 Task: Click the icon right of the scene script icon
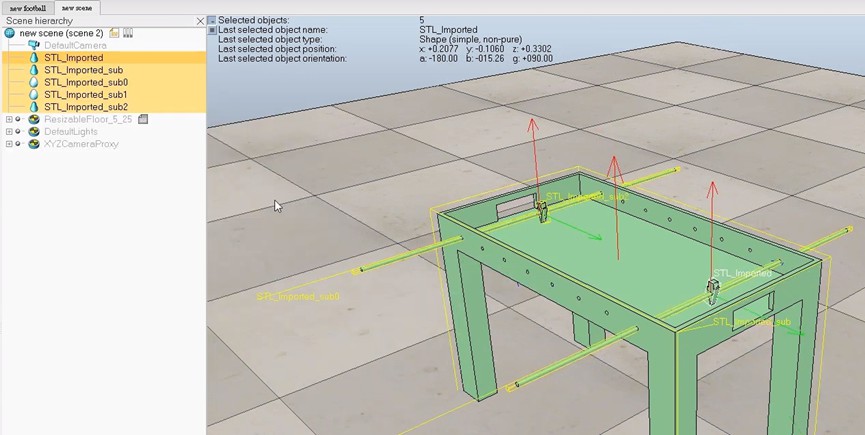pos(128,33)
